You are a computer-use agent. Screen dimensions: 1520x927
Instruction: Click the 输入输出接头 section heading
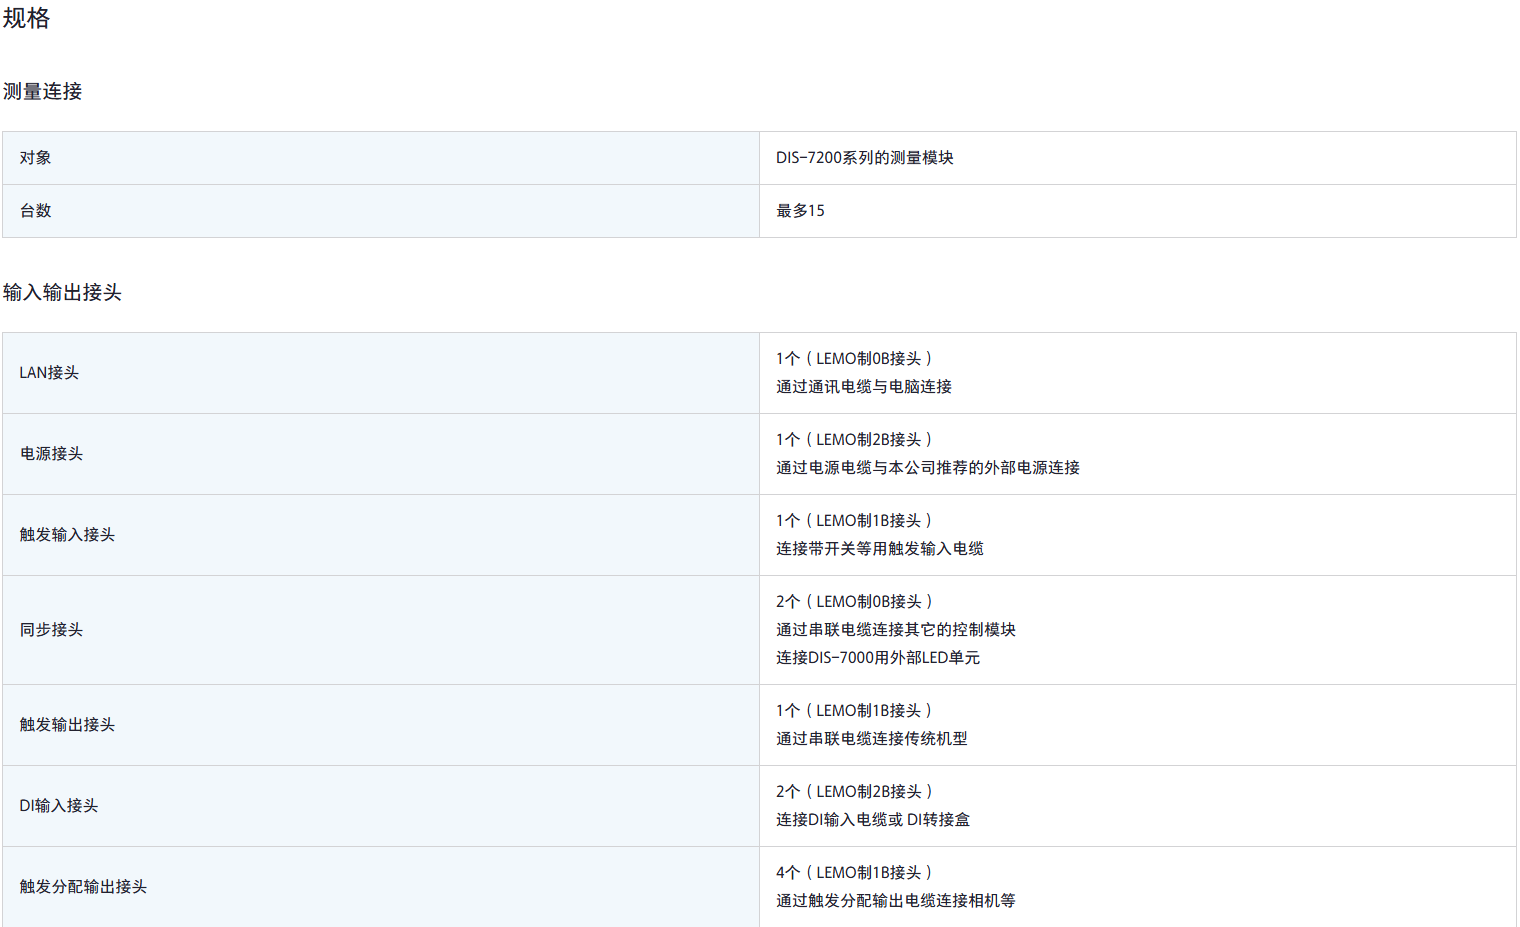coord(62,293)
